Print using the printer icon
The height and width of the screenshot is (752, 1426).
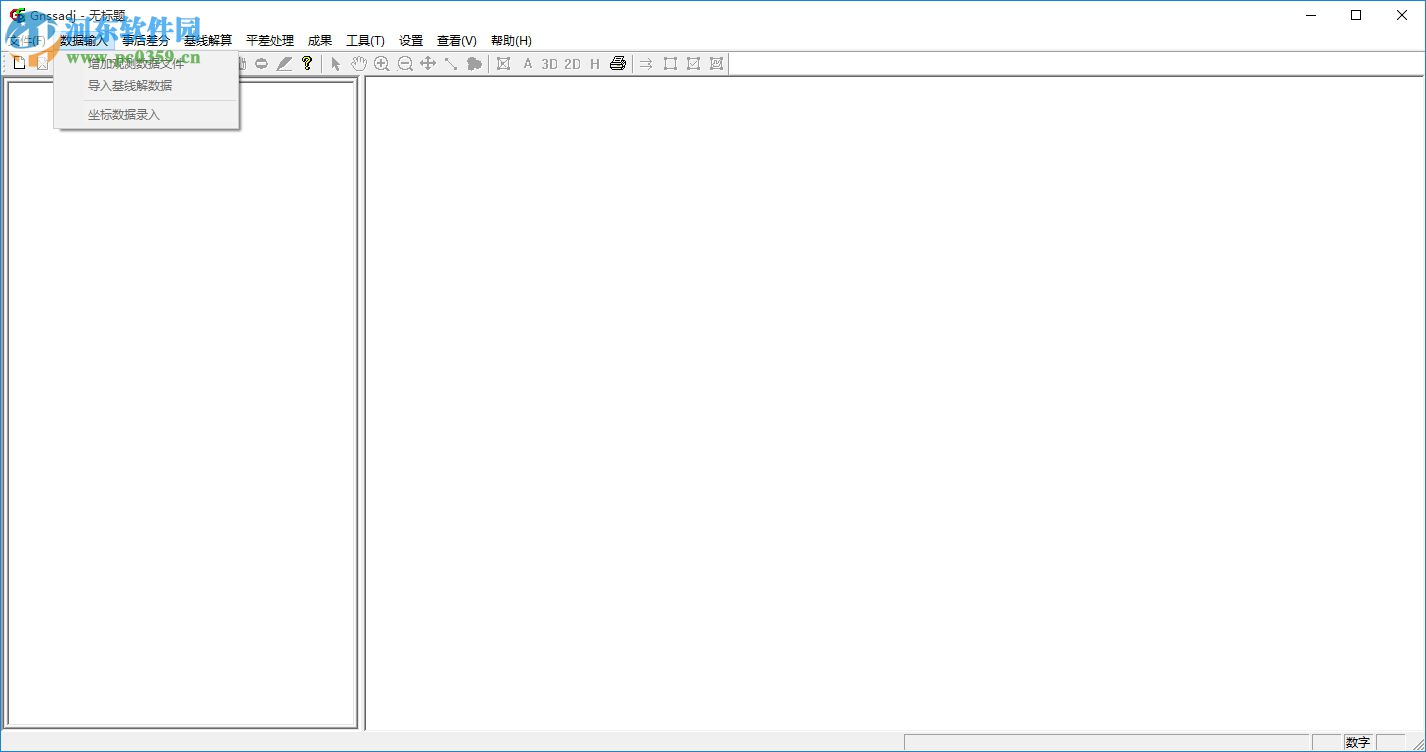618,64
